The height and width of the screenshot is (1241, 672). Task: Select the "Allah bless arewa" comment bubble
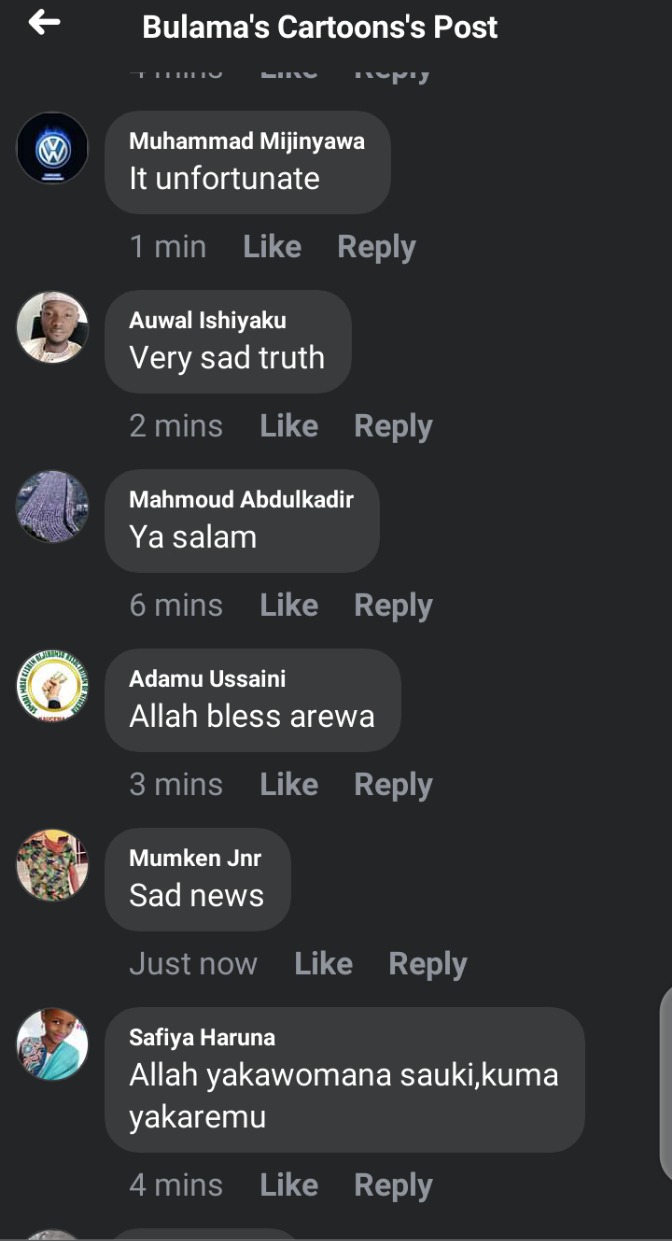coord(253,700)
